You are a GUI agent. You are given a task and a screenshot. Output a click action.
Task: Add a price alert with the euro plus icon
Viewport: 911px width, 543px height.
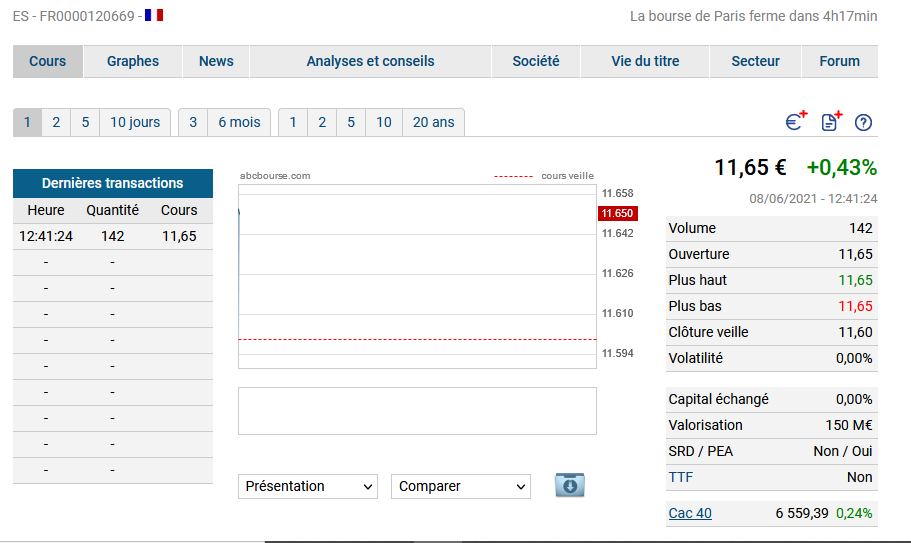pyautogui.click(x=796, y=121)
